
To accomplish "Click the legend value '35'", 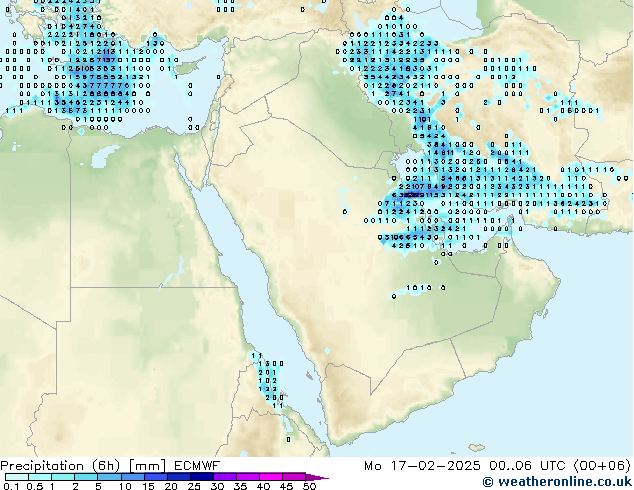I will tap(240, 486).
